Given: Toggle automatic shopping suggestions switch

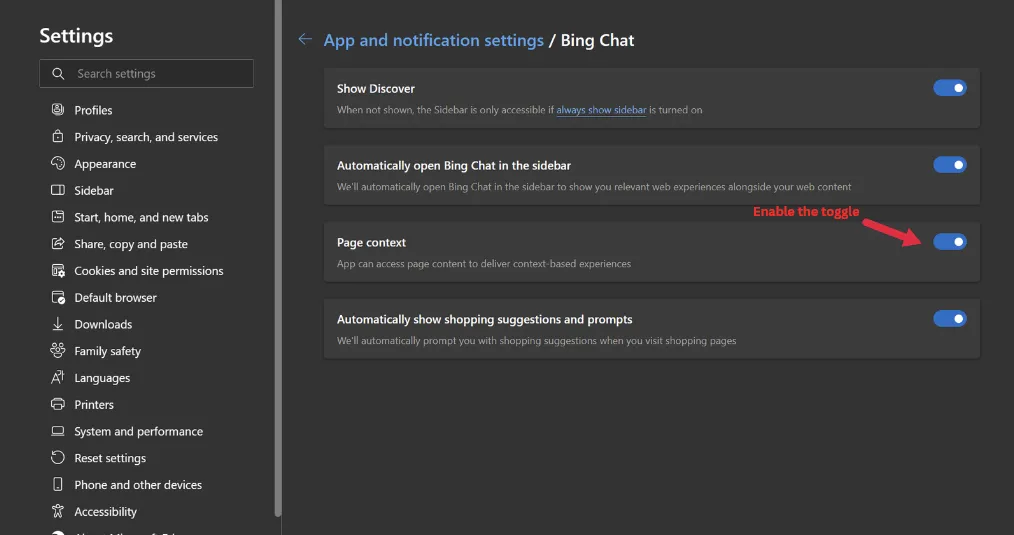Looking at the screenshot, I should click(949, 319).
